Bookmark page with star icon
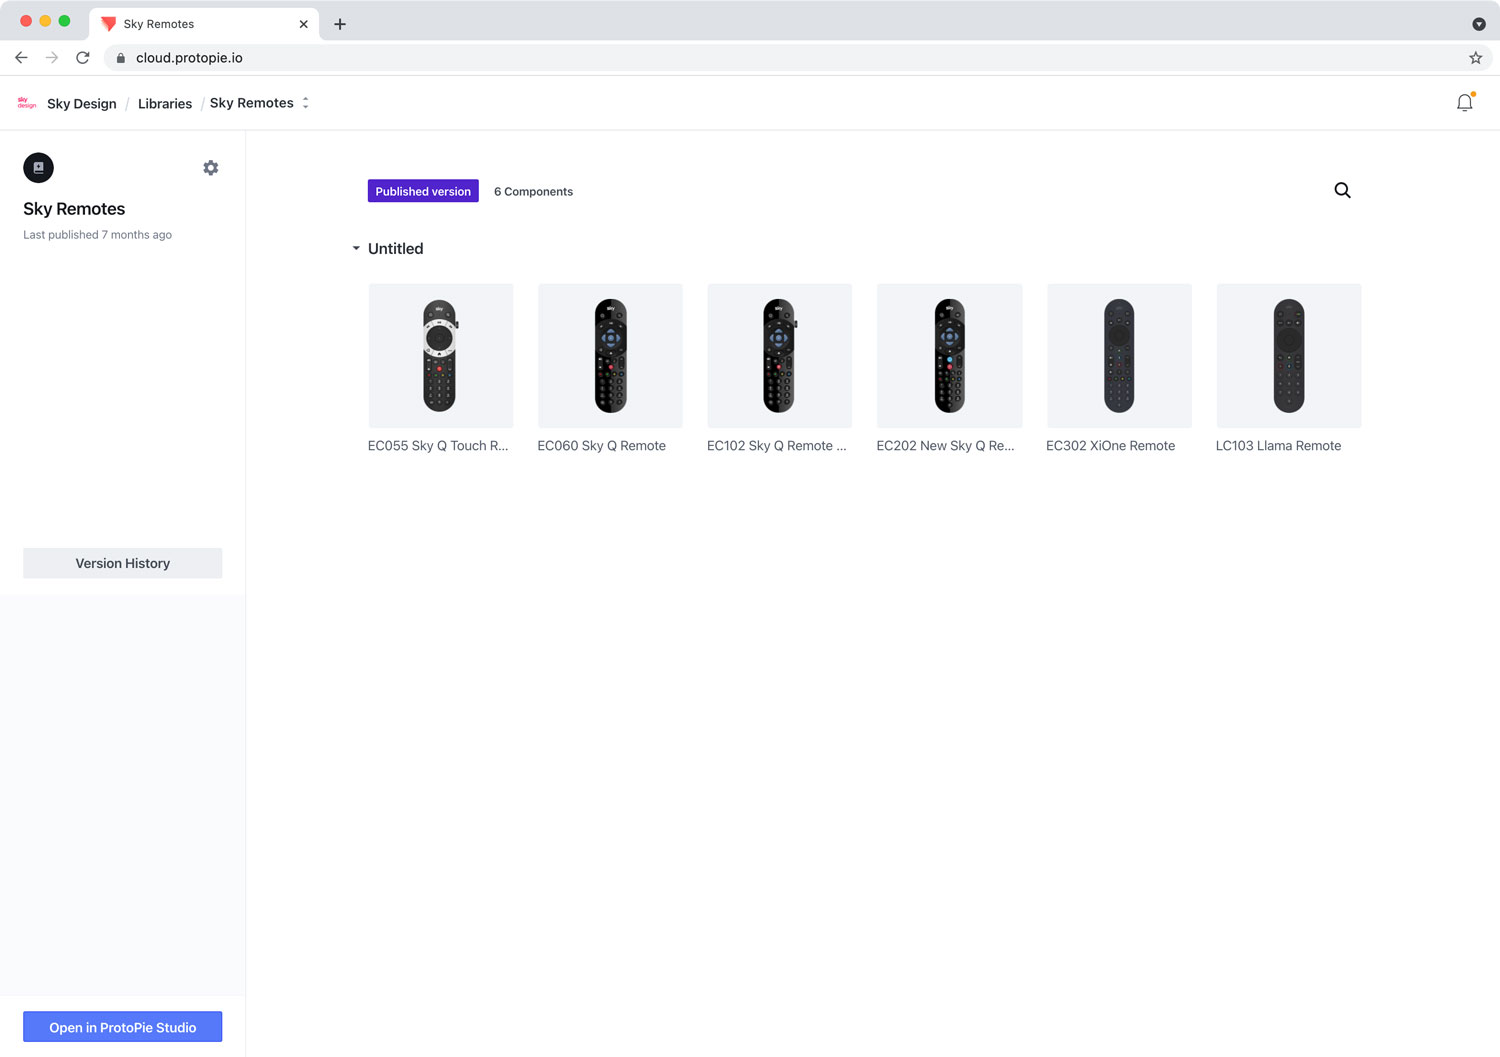The width and height of the screenshot is (1500, 1057). (x=1475, y=58)
